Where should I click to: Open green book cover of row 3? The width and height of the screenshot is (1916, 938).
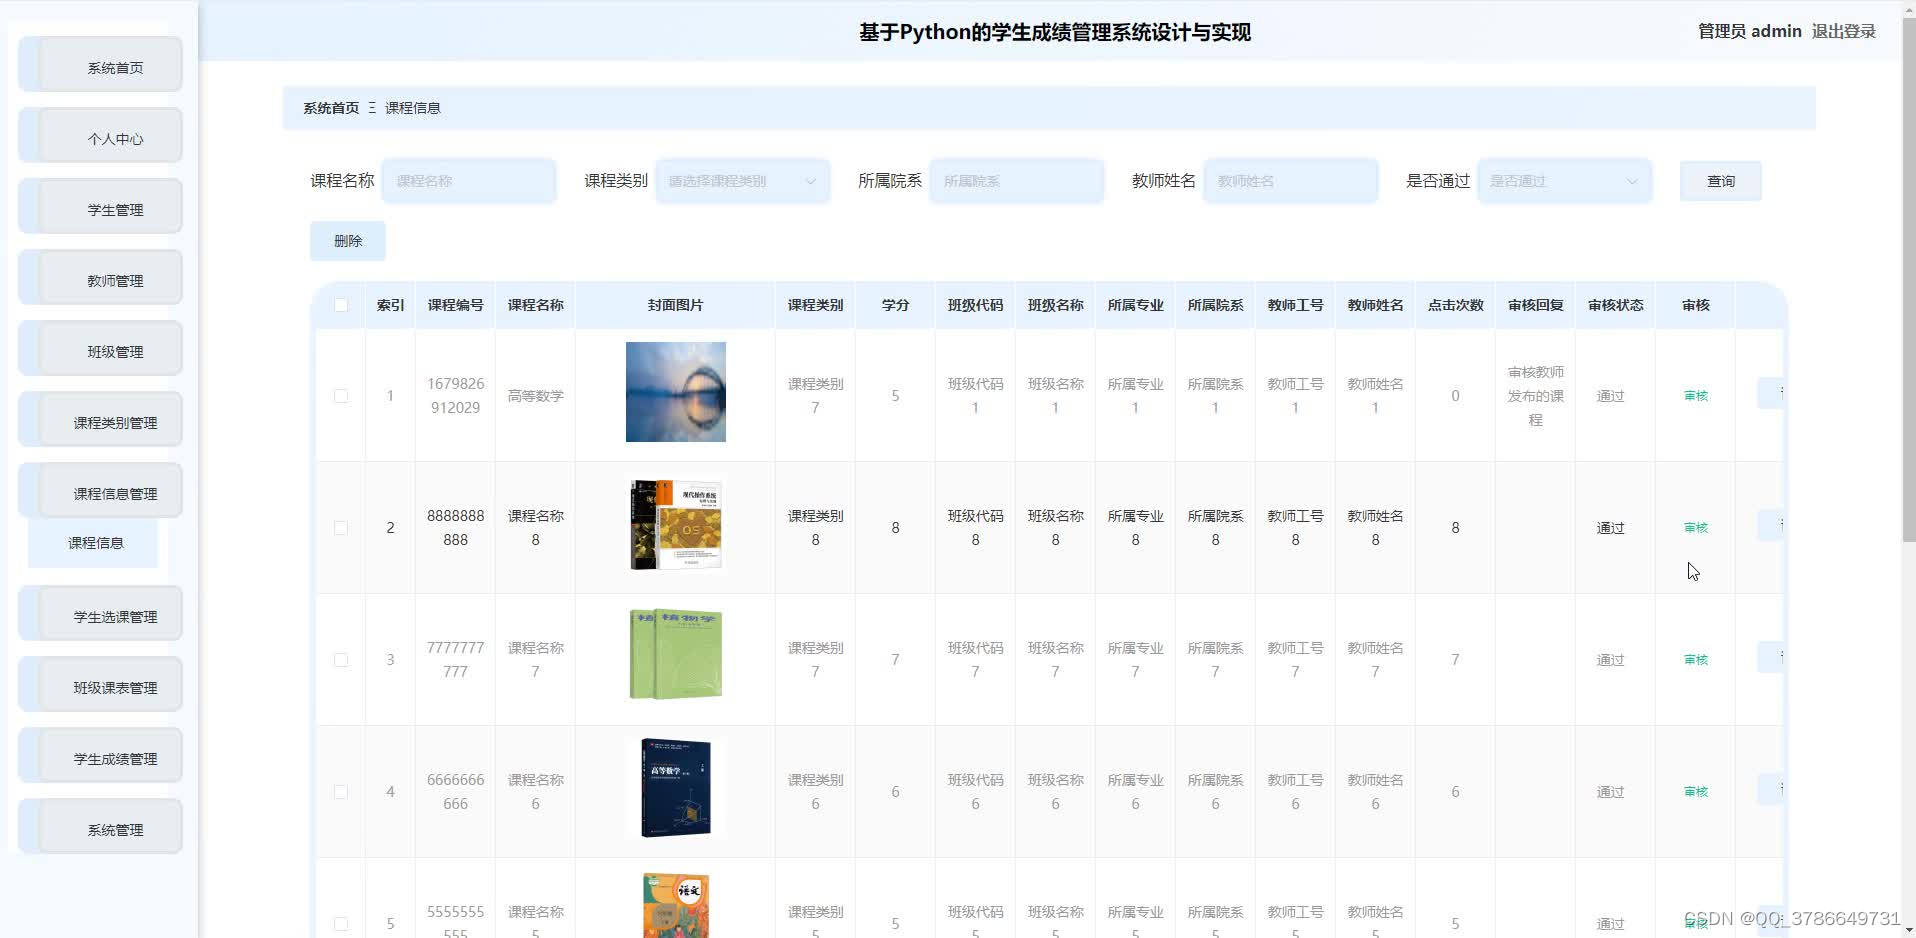tap(676, 655)
